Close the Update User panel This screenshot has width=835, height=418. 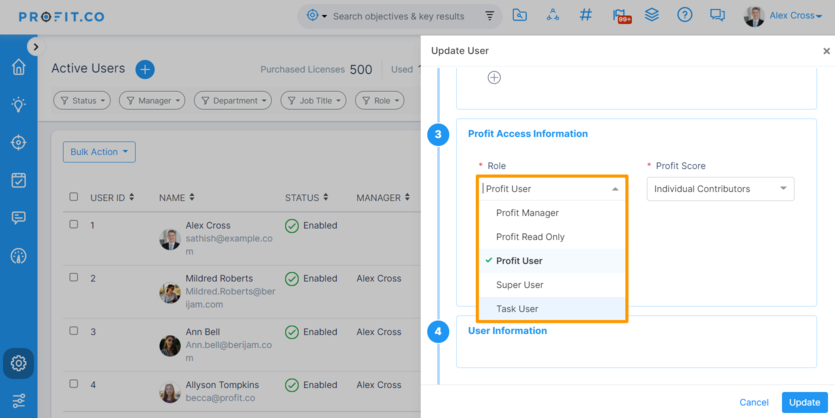[x=826, y=51]
